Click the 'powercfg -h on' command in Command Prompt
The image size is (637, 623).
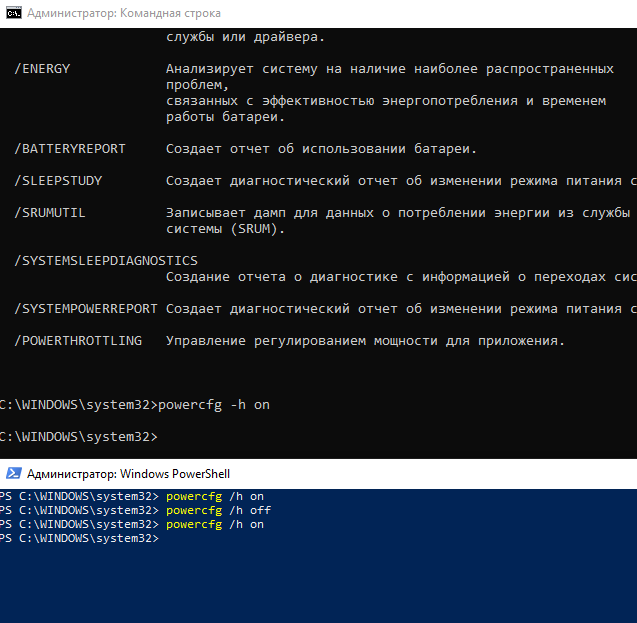(214, 405)
